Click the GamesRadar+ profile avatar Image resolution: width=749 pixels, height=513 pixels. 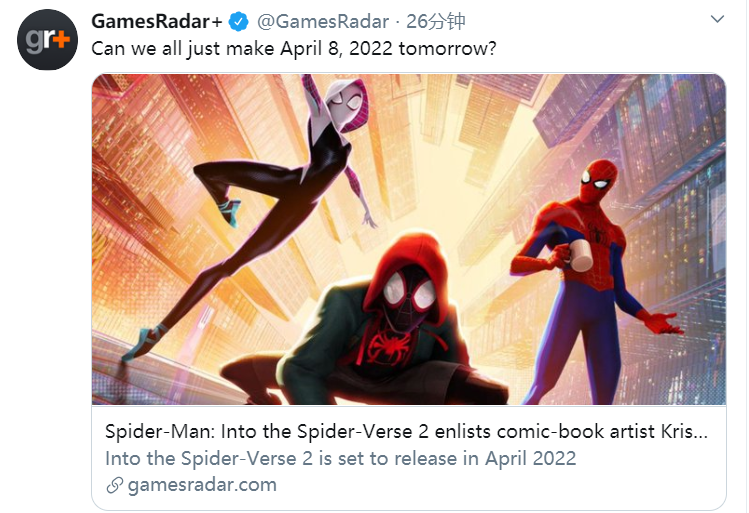tap(47, 39)
